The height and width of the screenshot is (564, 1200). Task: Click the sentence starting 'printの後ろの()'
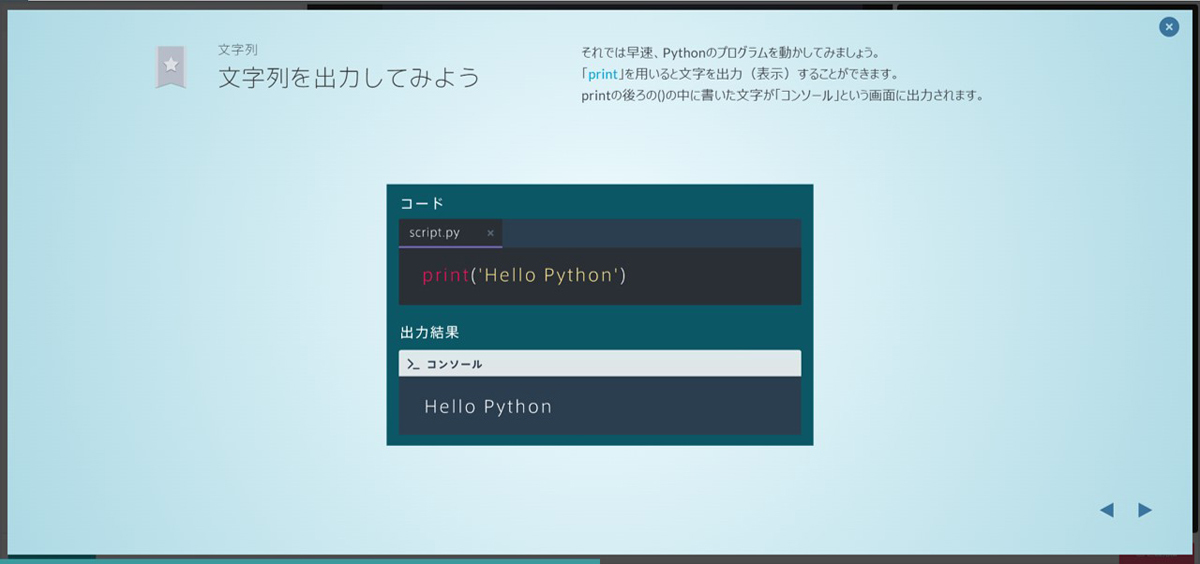[783, 96]
